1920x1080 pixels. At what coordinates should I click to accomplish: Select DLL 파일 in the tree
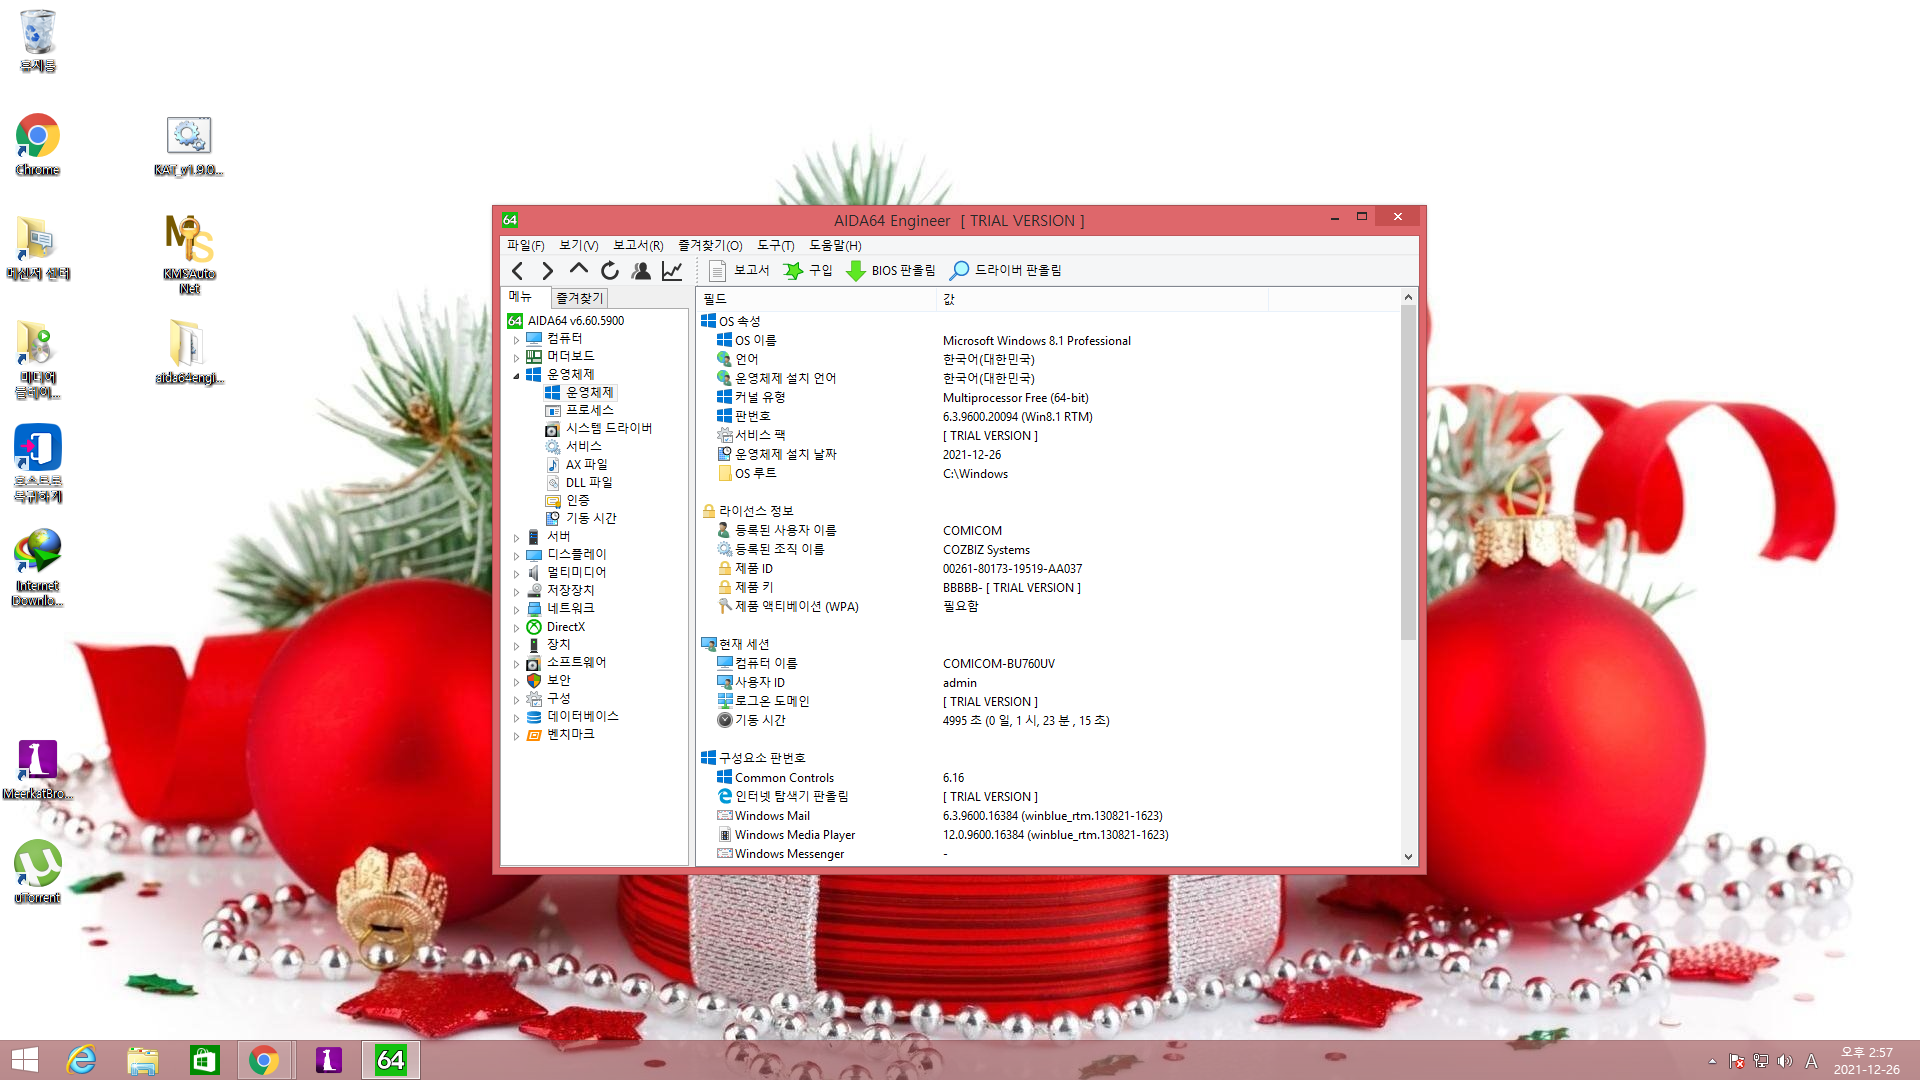tap(579, 483)
